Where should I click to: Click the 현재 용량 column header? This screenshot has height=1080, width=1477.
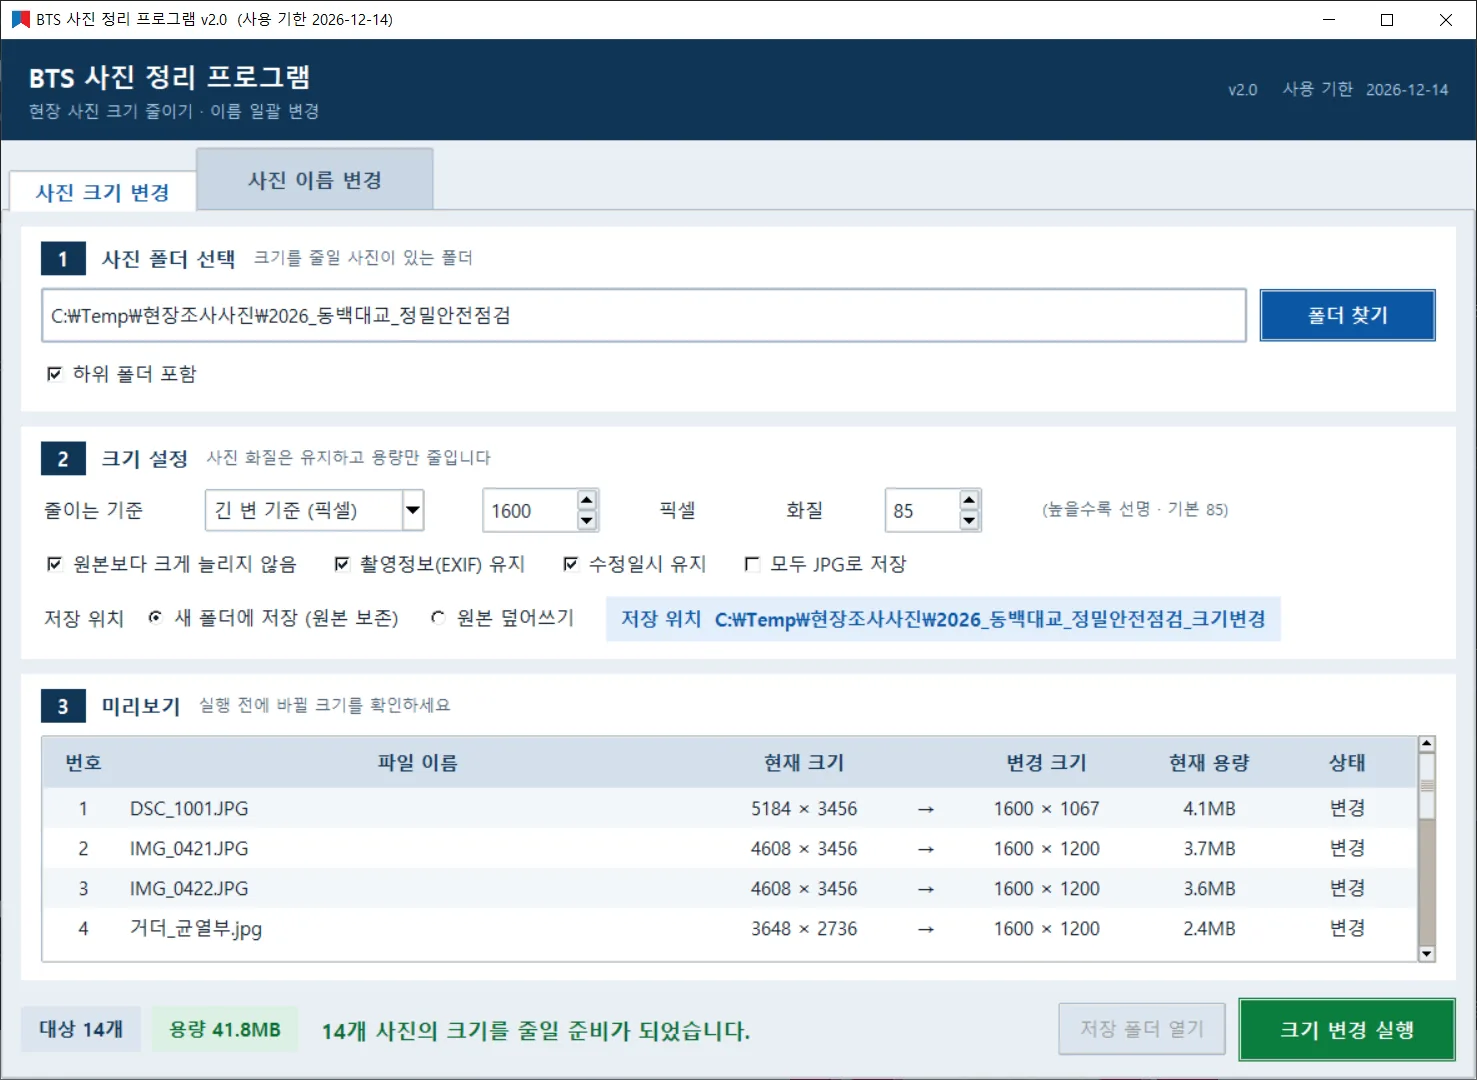(1209, 763)
